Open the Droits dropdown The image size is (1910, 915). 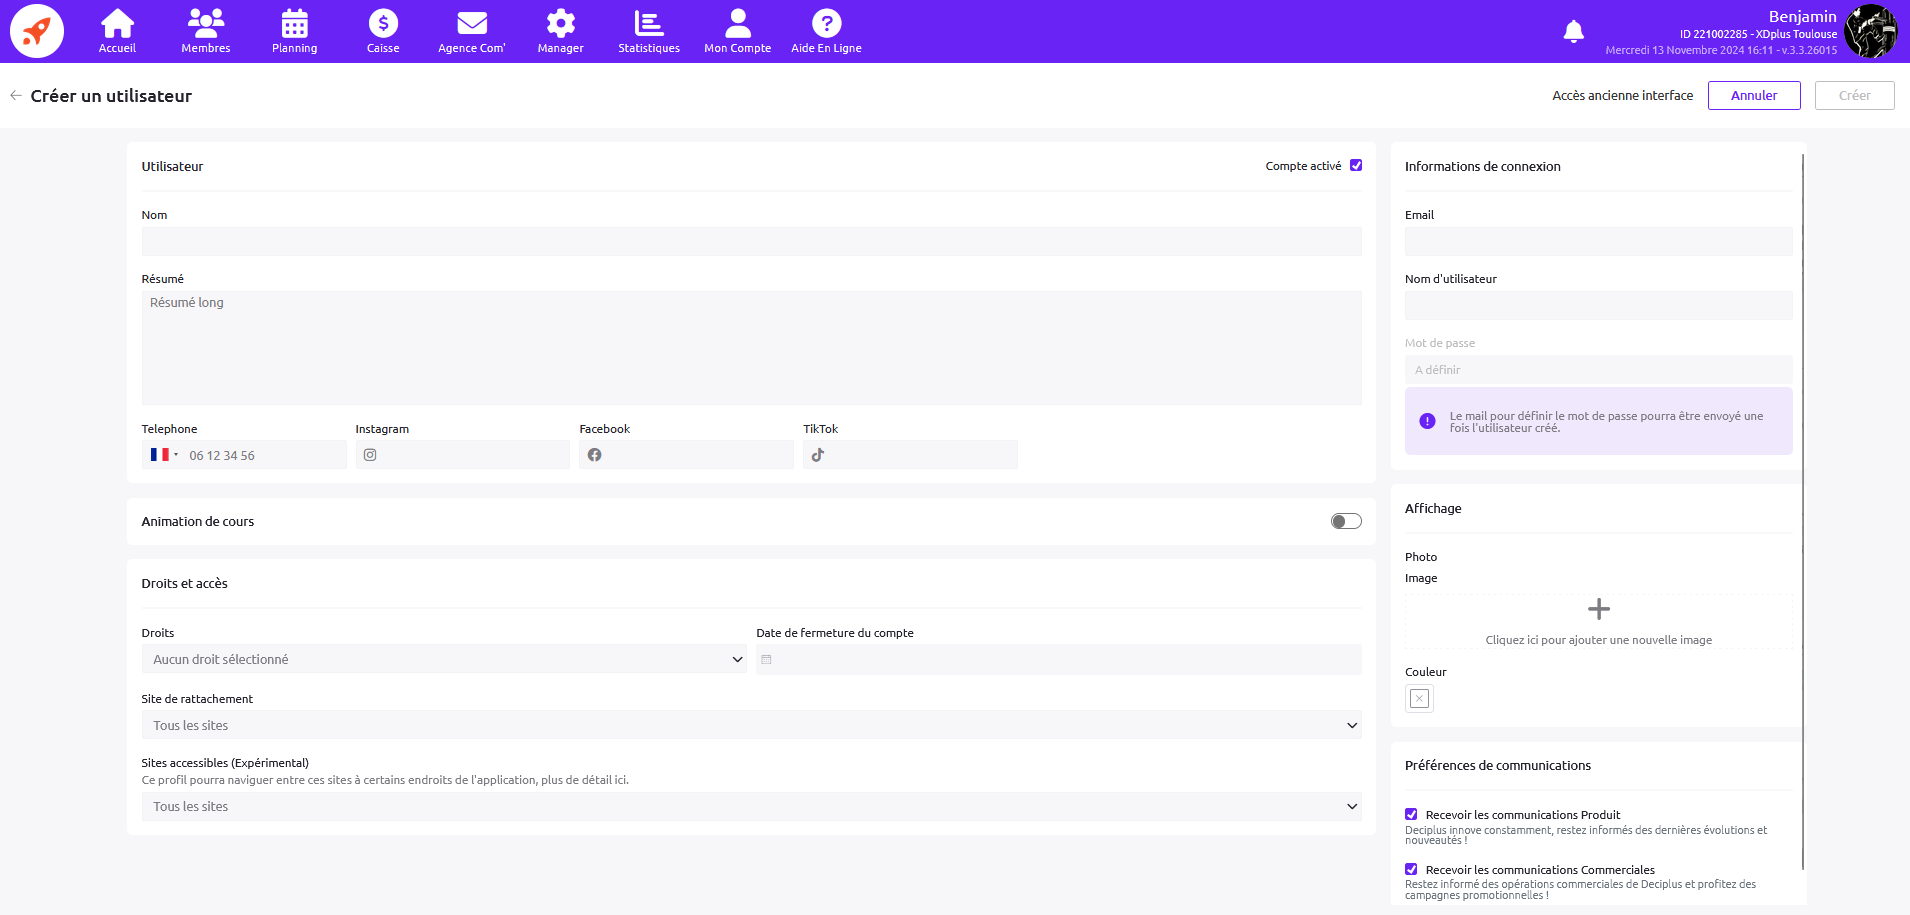[x=444, y=659]
